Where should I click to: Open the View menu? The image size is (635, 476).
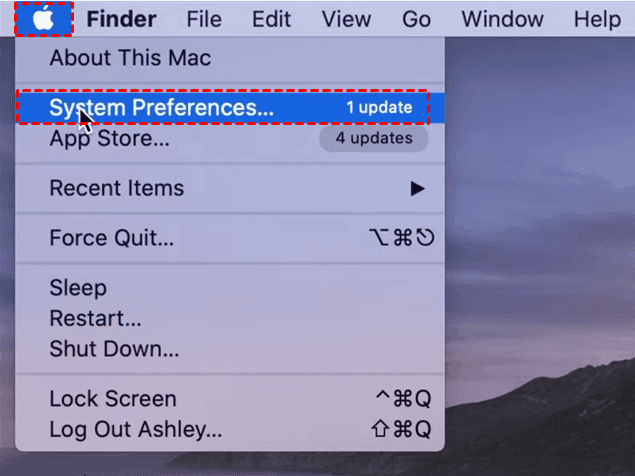pyautogui.click(x=345, y=19)
